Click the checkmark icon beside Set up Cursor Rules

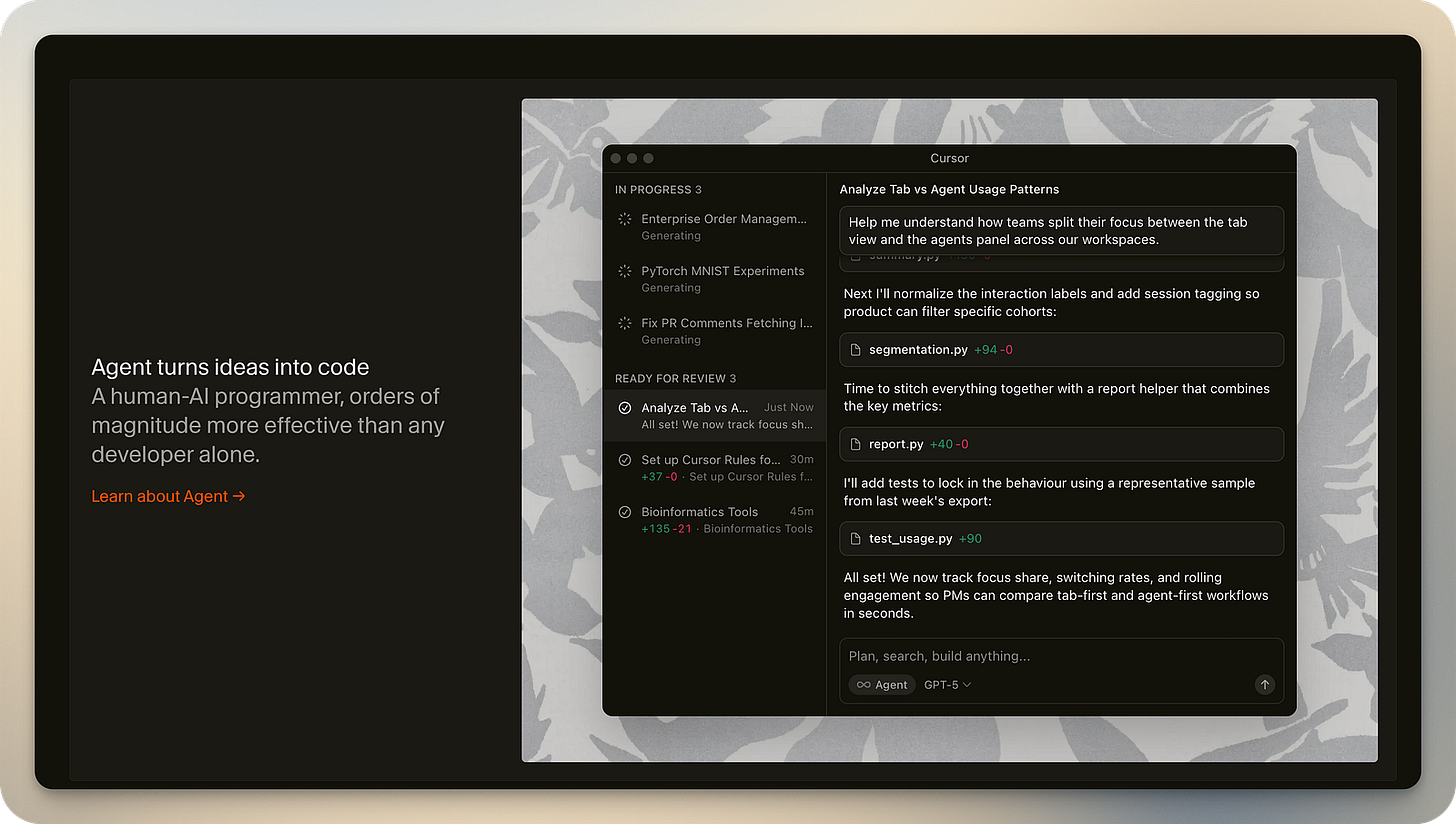[x=624, y=460]
